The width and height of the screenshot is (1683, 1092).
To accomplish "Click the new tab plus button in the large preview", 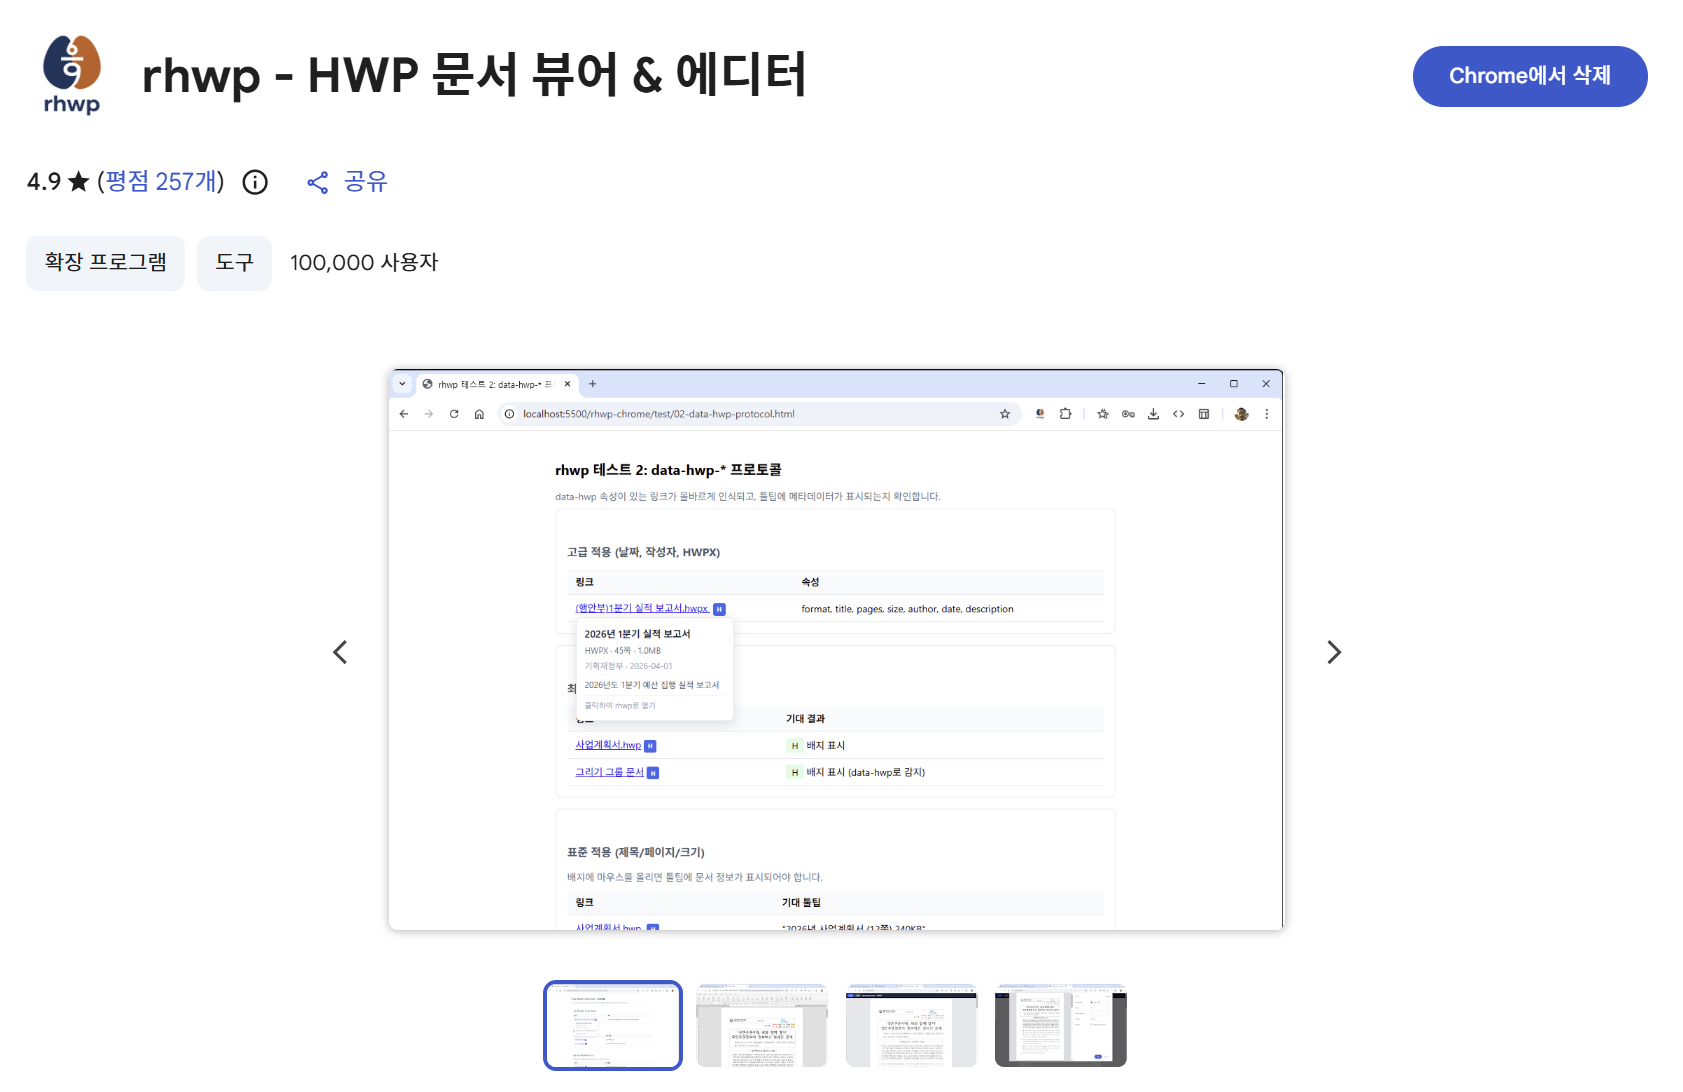I will click(x=592, y=384).
